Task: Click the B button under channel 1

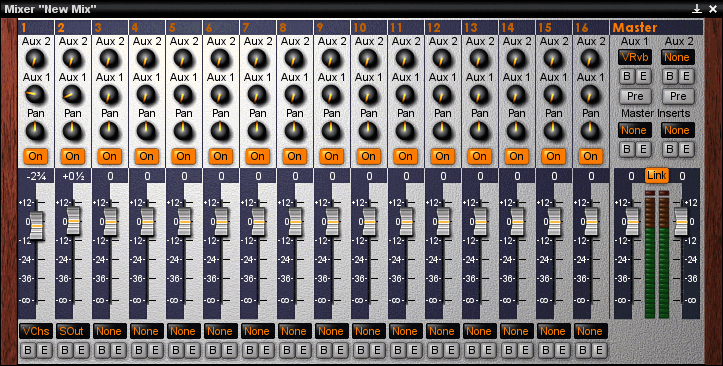Action: tap(28, 350)
